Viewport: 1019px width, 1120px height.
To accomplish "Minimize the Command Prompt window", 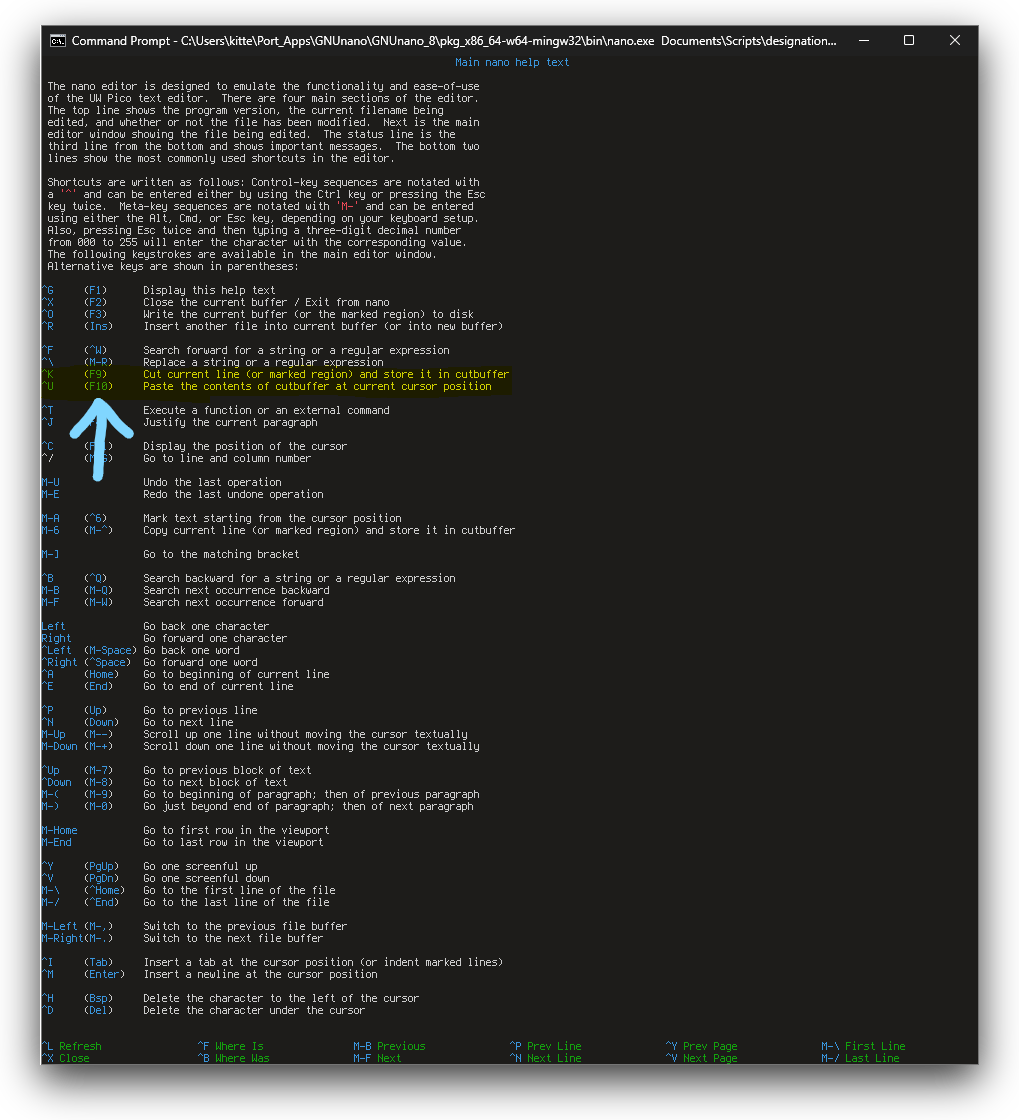I will (x=864, y=41).
